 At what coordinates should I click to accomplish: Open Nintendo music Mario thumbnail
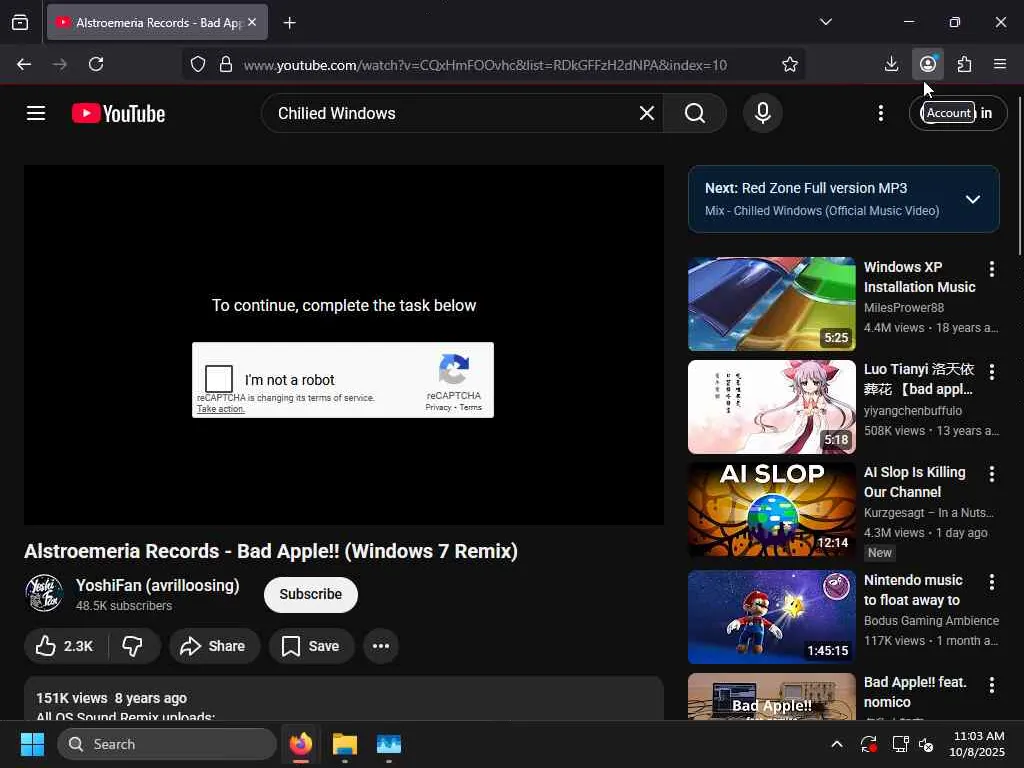(771, 617)
